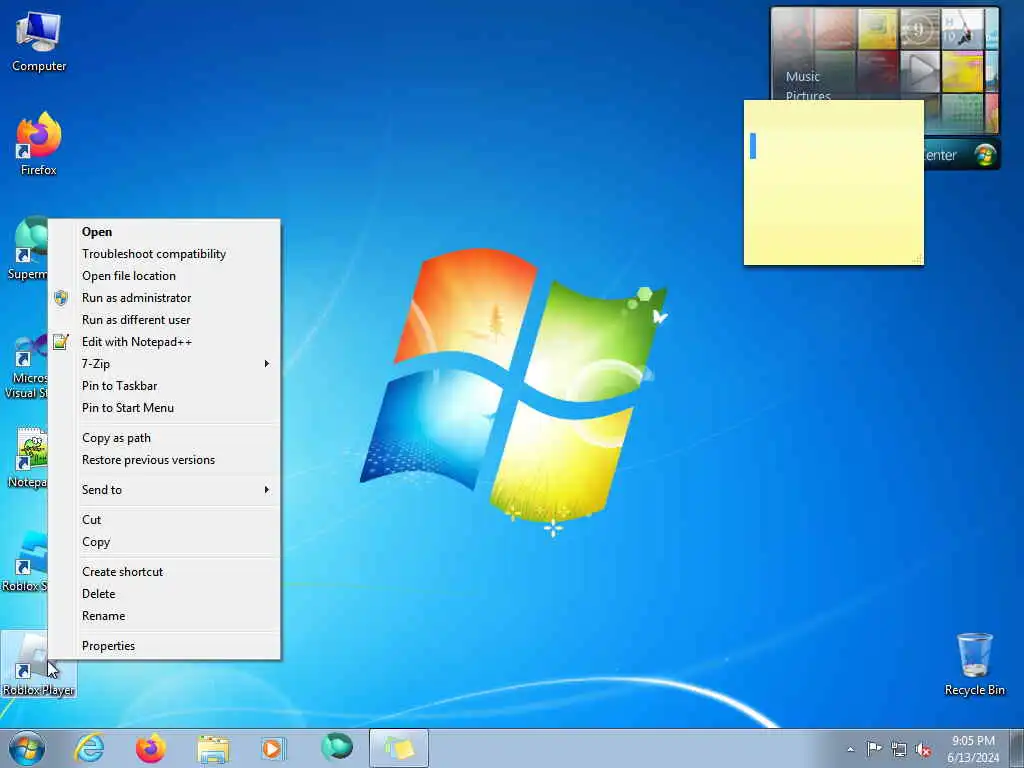Image resolution: width=1024 pixels, height=768 pixels.
Task: Select the Supermium desktop shortcut
Action: click(x=26, y=248)
